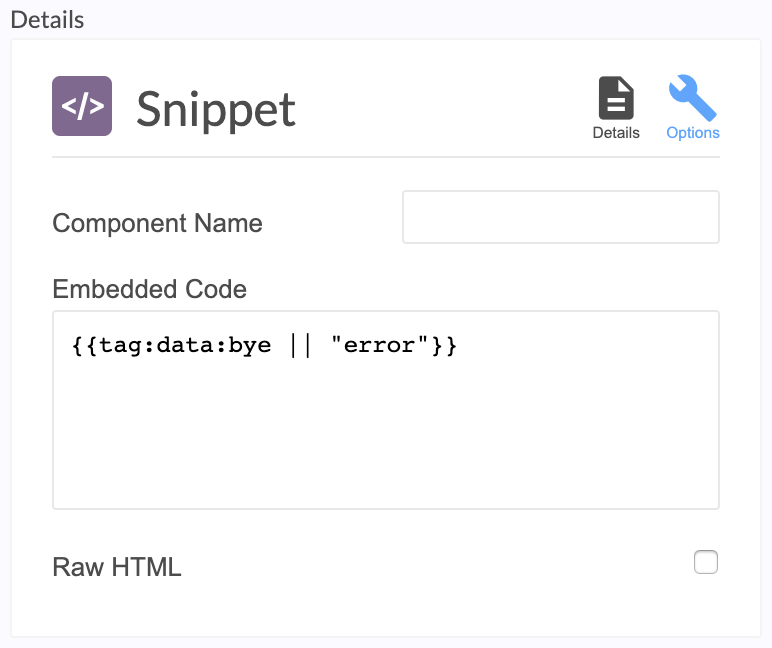Enable the Raw HTML checkbox
Viewport: 772px width, 648px height.
(x=706, y=562)
